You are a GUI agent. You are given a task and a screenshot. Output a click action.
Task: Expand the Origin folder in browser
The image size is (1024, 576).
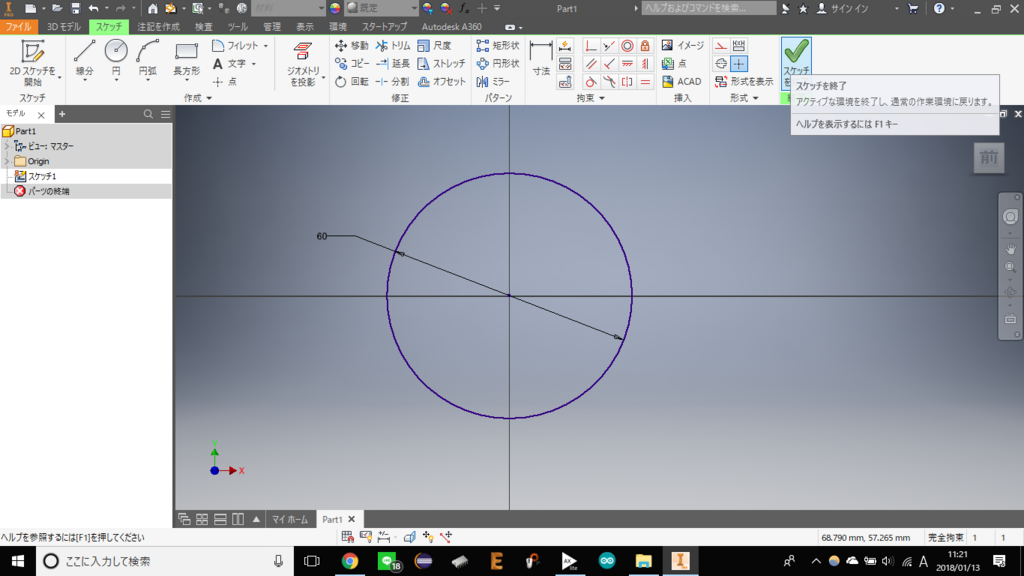click(7, 161)
